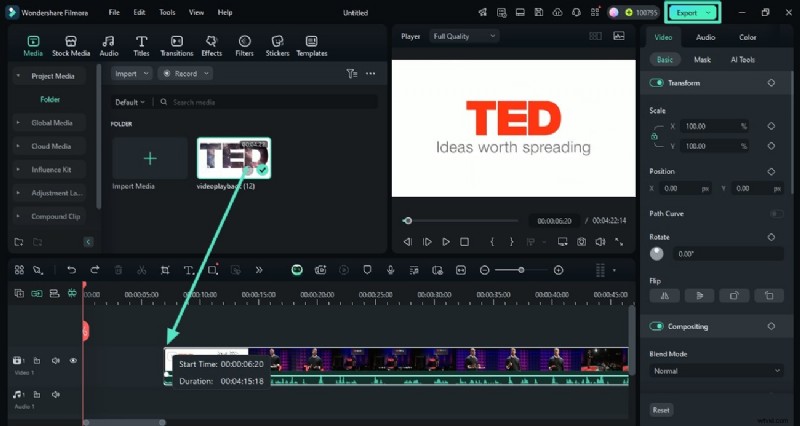Open the Titles panel

coord(141,45)
